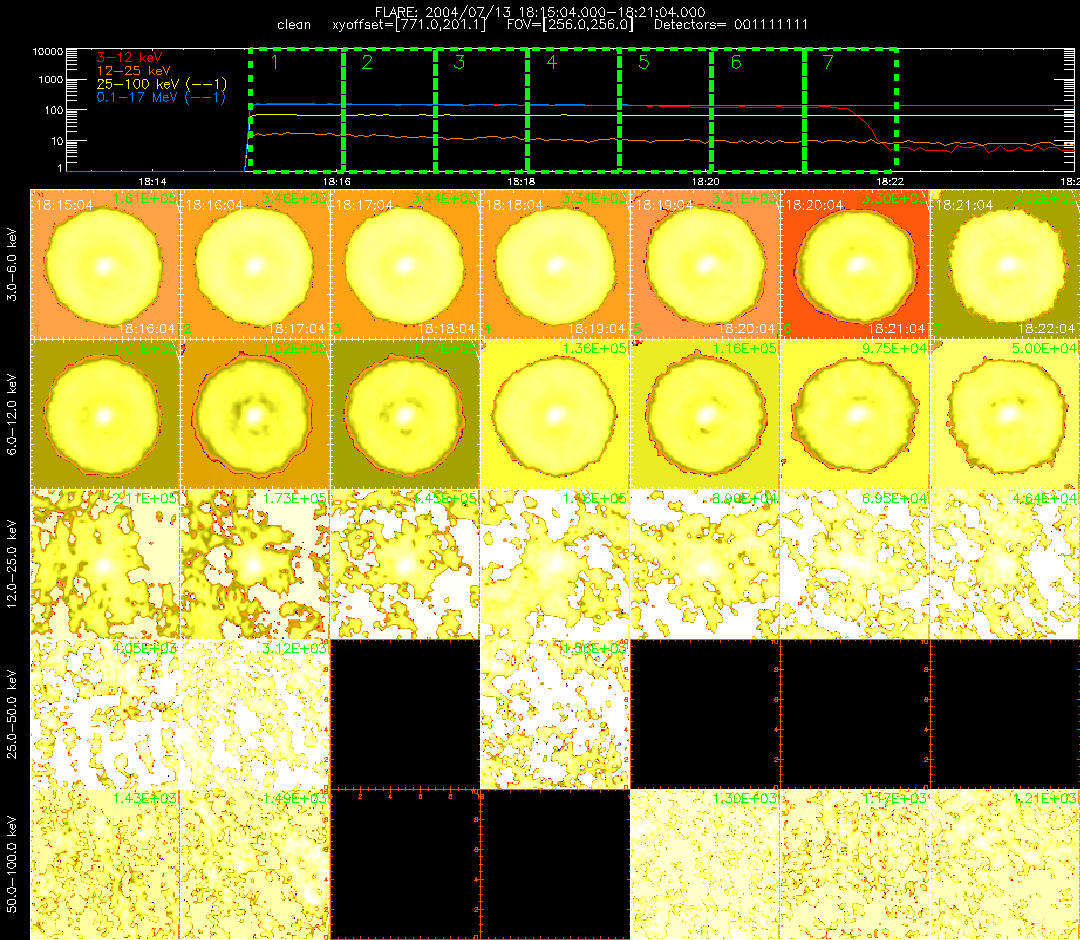1080x940 pixels.
Task: Click the FLARE date and time title
Action: pos(540,12)
